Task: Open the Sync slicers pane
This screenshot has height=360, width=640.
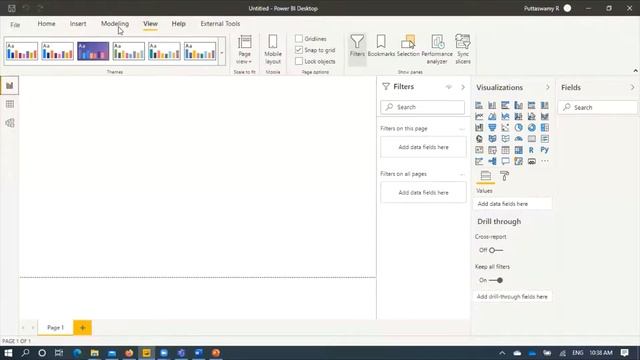Action: click(x=463, y=49)
